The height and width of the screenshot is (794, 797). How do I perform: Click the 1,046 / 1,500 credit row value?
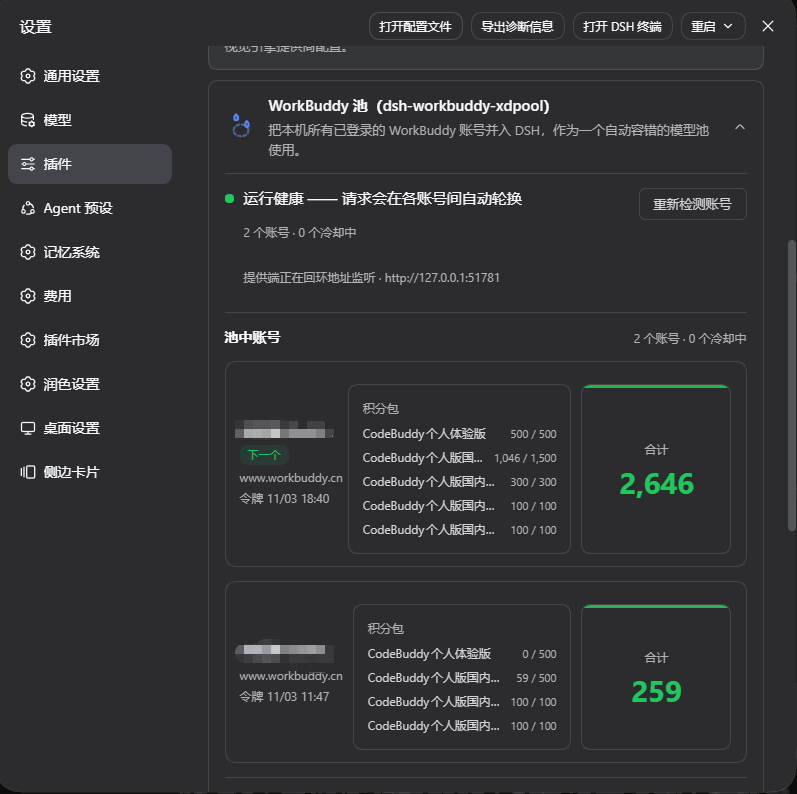(x=525, y=458)
